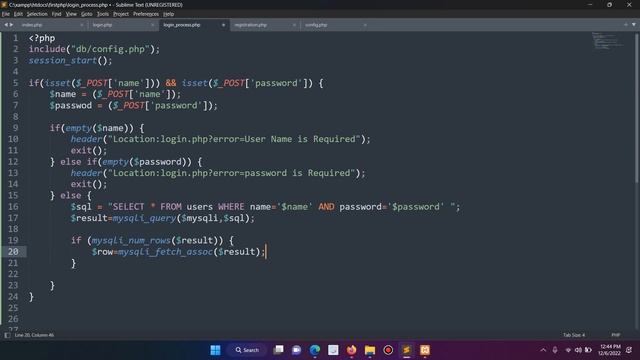Open the taskbar Search box
Image resolution: width=640 pixels, height=360 pixels.
click(x=247, y=350)
